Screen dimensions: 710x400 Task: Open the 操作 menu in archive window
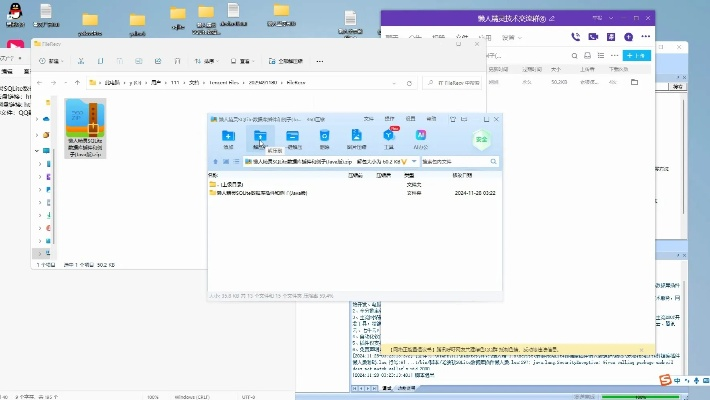(389, 119)
